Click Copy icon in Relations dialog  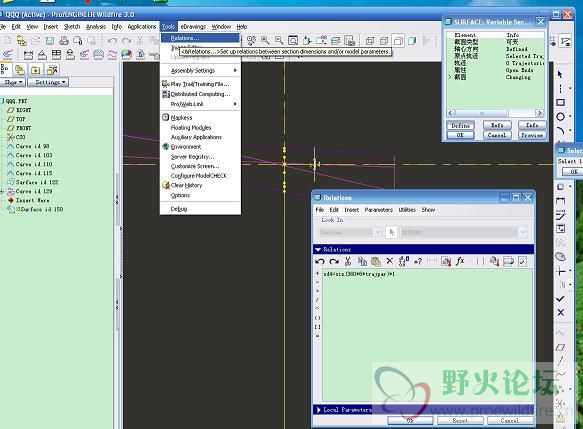pos(362,261)
